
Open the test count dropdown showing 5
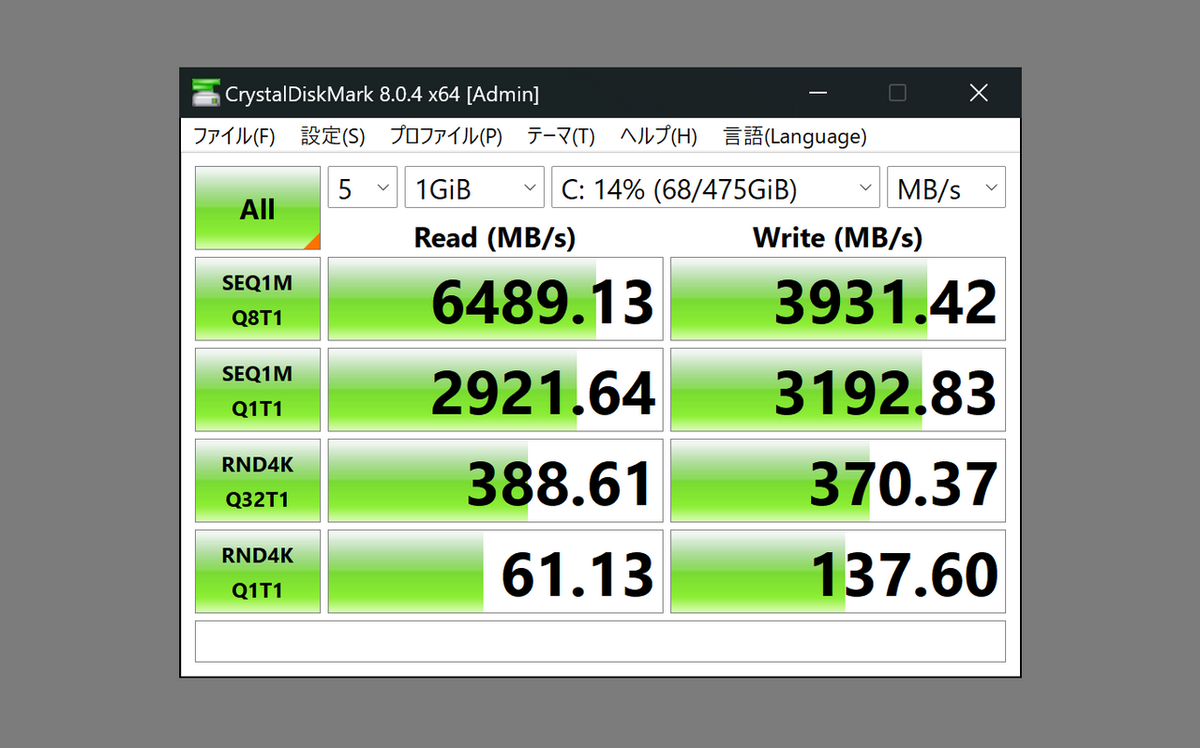[x=363, y=188]
